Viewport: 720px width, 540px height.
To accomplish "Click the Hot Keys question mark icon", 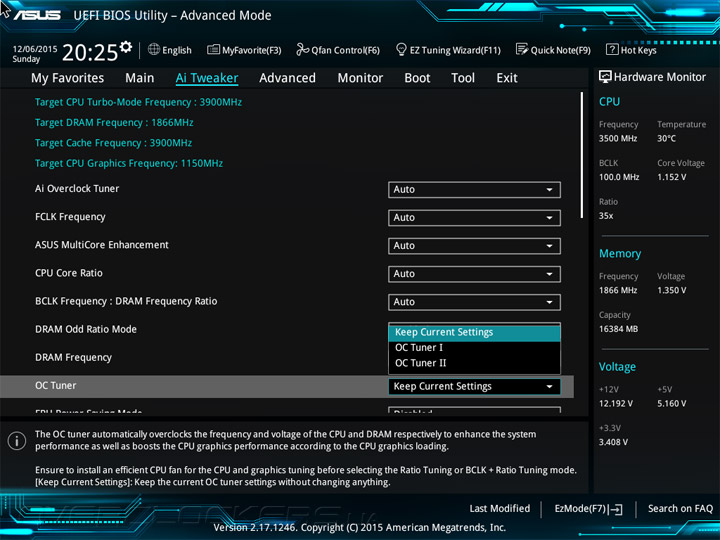I will click(x=612, y=49).
